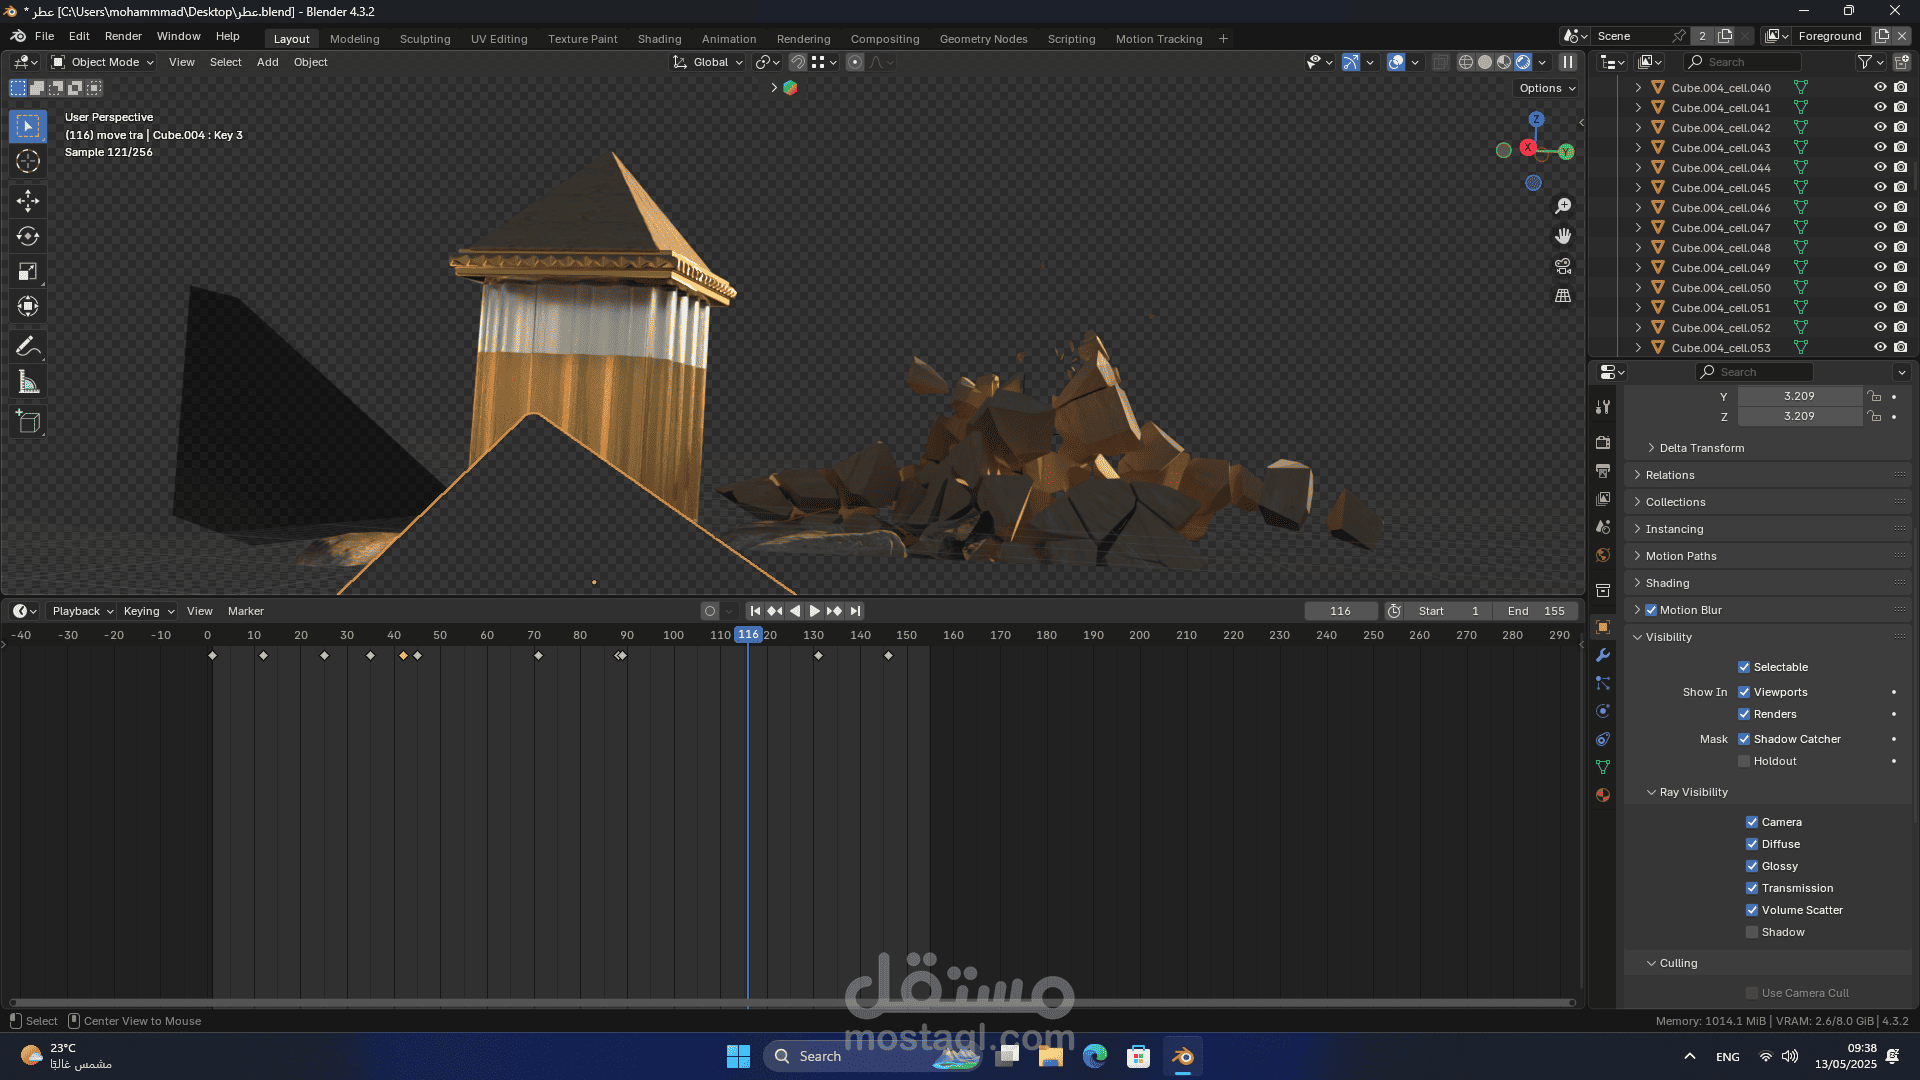Toggle camera view in viewport
Viewport: 1920px width, 1080px height.
[1563, 266]
